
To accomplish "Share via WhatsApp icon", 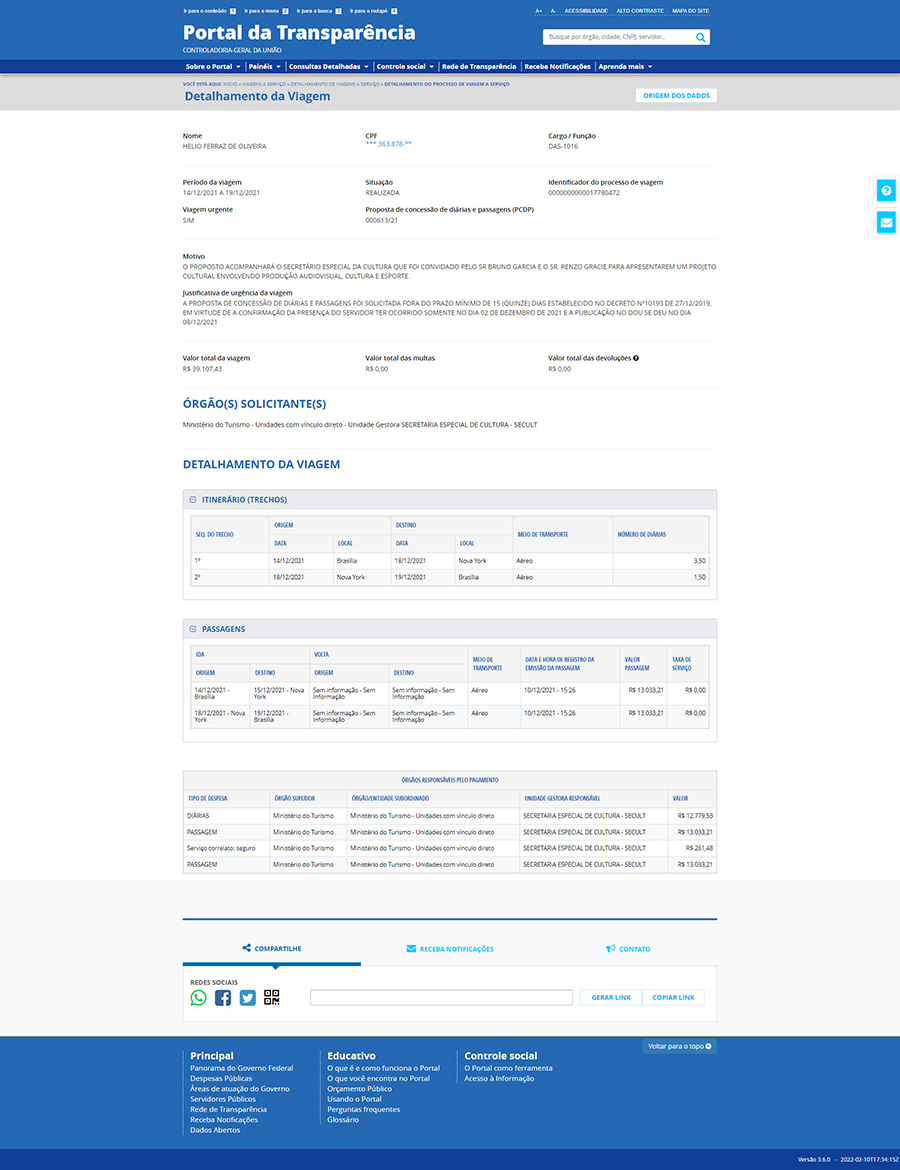I will (x=199, y=997).
